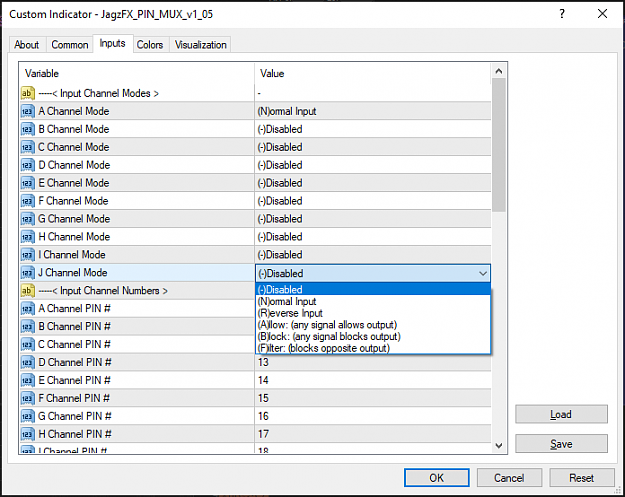The width and height of the screenshot is (625, 497).
Task: Click the F Channel PIN # value 15
Action: tap(373, 398)
